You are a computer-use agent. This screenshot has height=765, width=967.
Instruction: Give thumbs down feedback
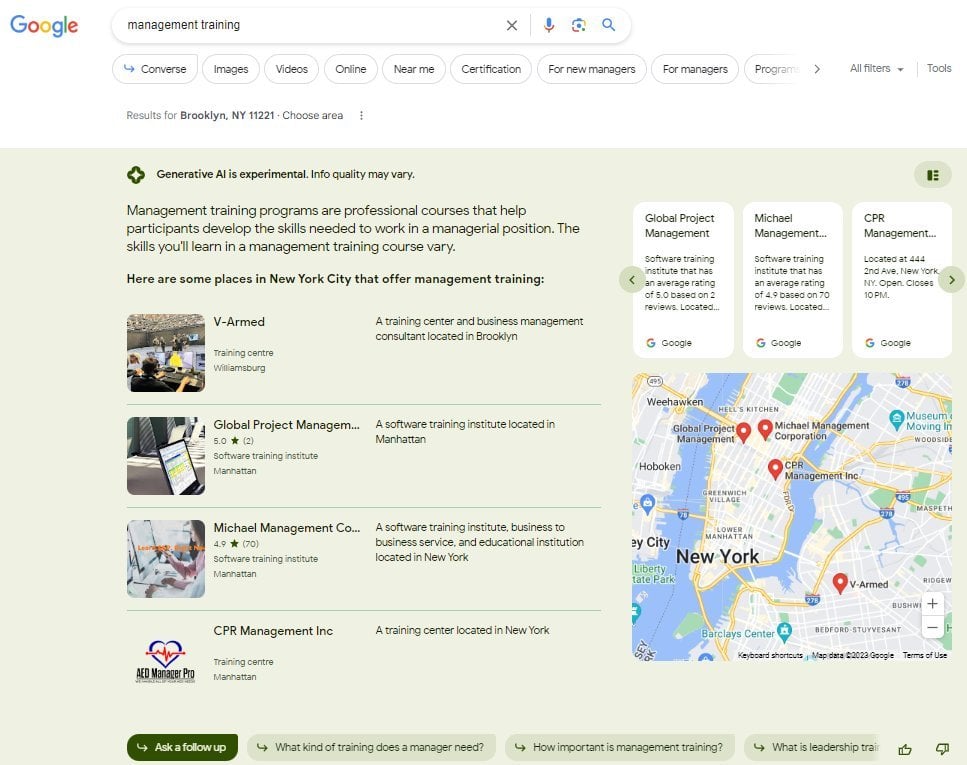pyautogui.click(x=942, y=749)
